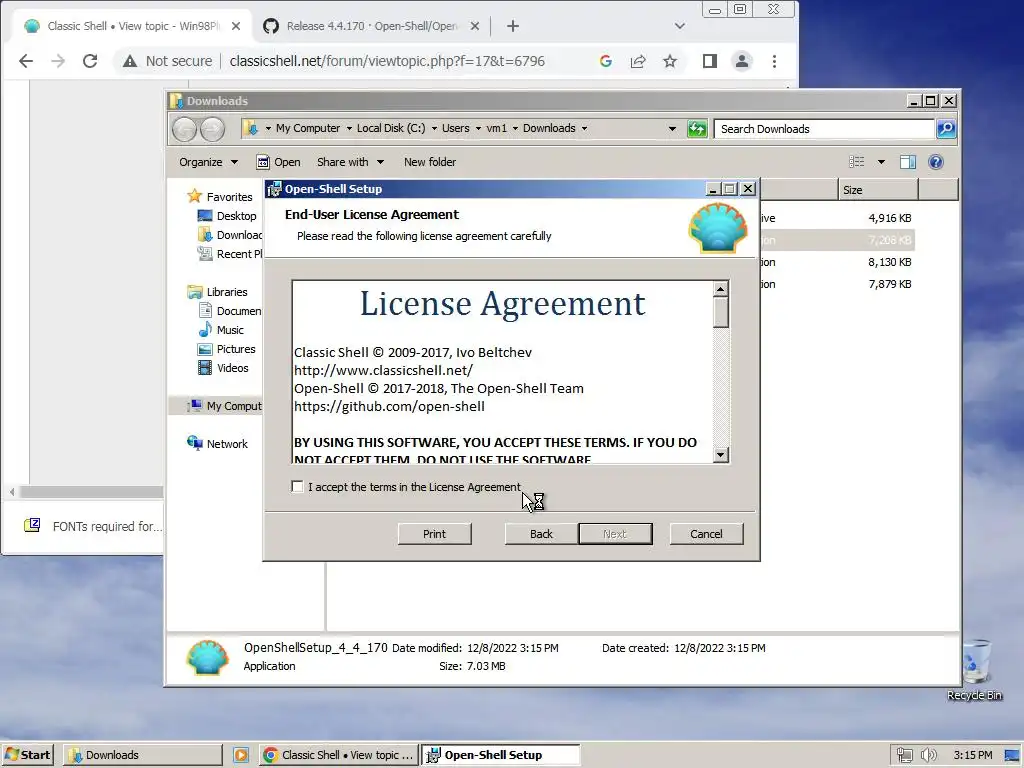Grab the license text scrollbar thumb
This screenshot has height=768, width=1024.
coord(720,312)
